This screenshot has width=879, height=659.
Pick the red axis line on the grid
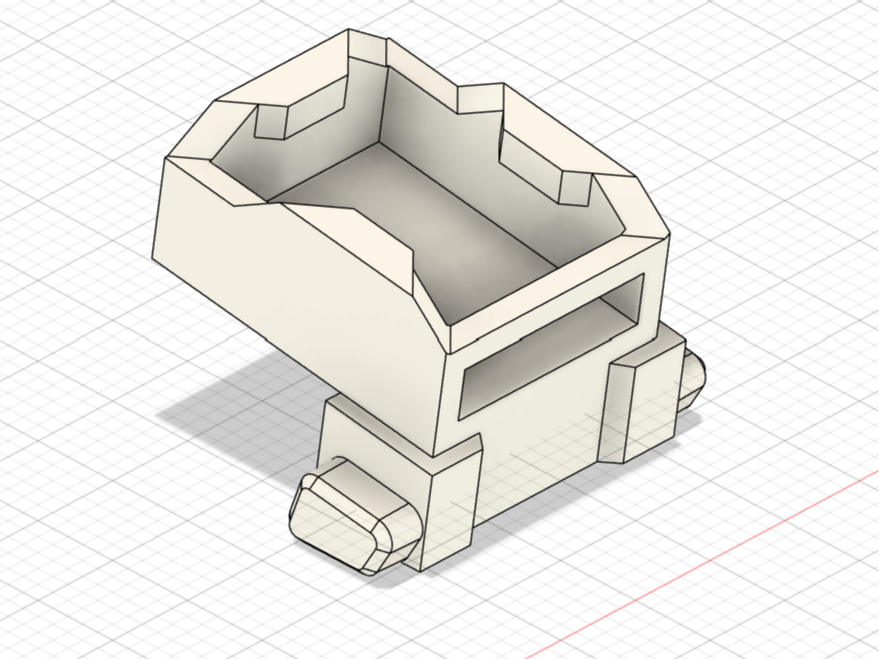[701, 566]
